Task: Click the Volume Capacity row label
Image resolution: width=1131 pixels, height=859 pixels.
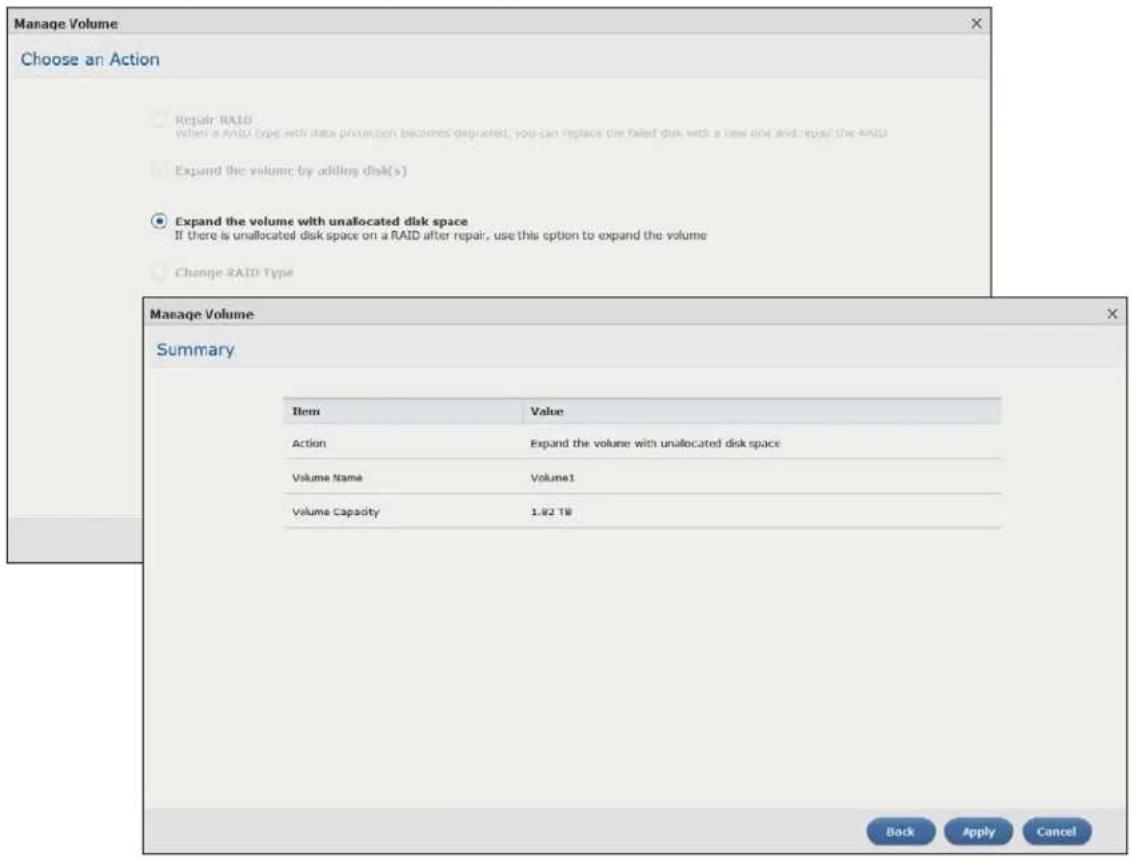Action: (x=335, y=511)
